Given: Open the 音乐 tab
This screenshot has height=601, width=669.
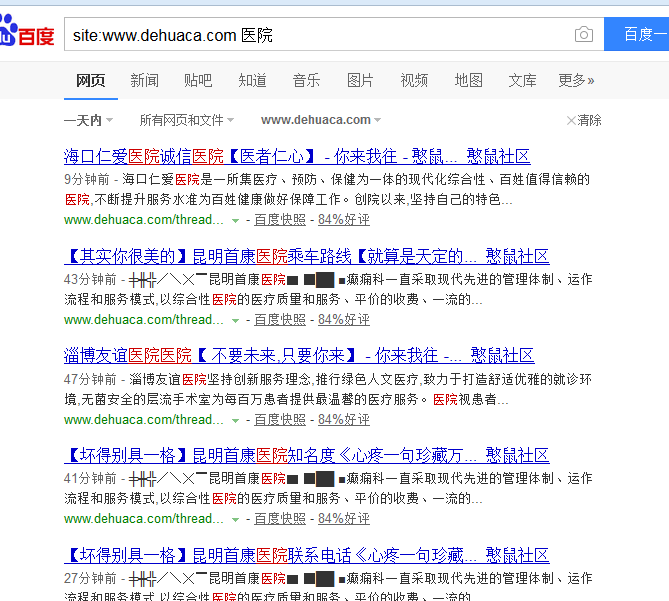Looking at the screenshot, I should click(x=306, y=80).
